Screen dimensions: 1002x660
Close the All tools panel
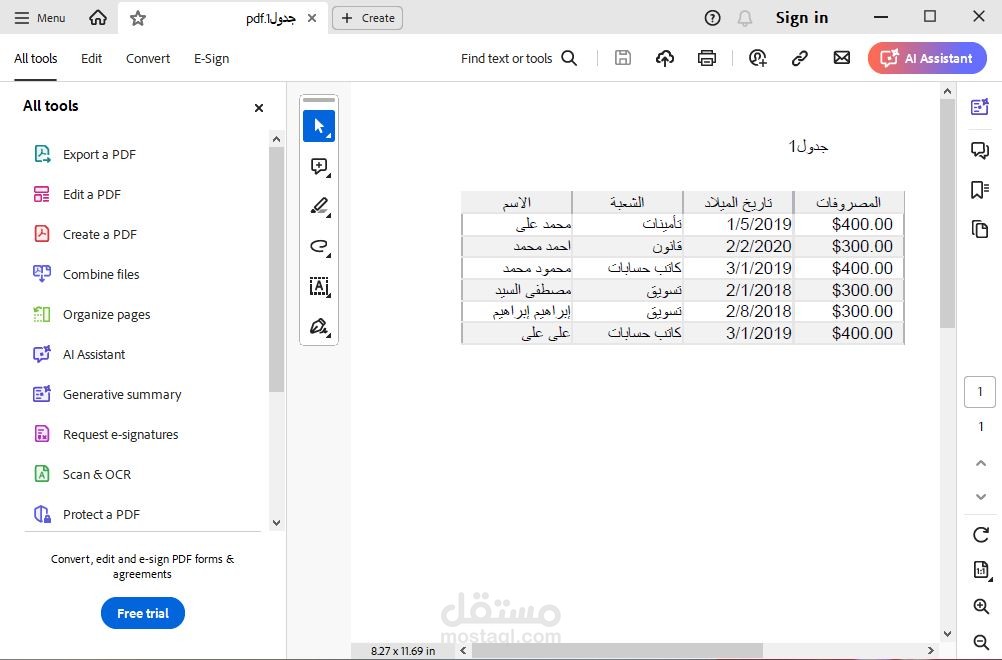(259, 108)
